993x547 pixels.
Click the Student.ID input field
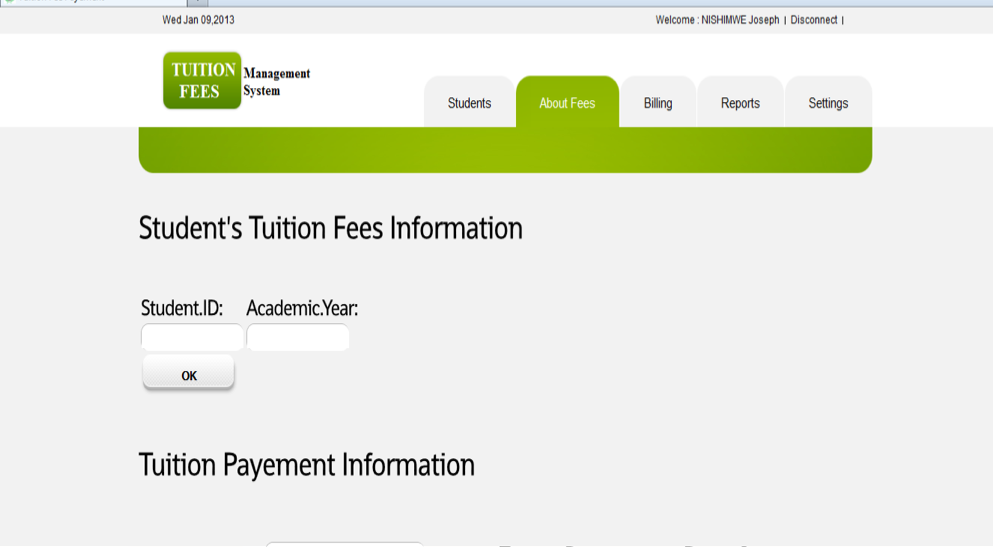[x=192, y=337]
